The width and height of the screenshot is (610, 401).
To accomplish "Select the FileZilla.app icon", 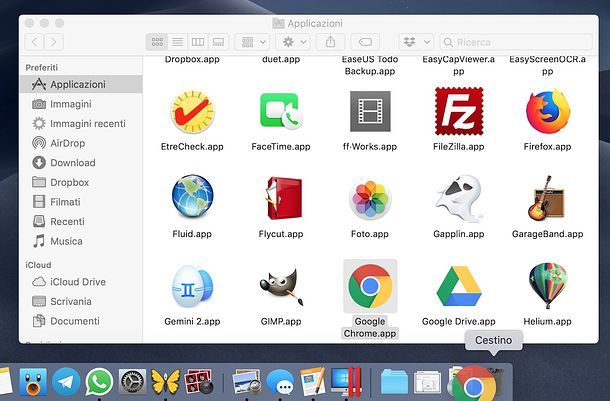I will [459, 111].
